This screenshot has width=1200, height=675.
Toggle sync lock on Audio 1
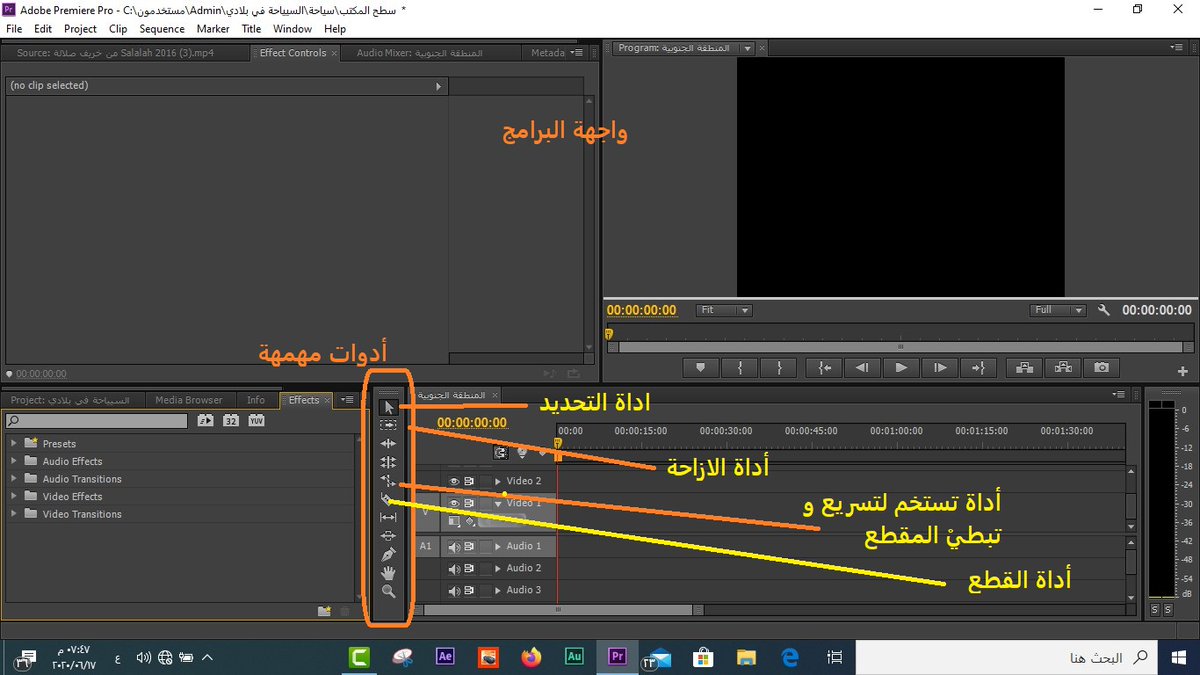[468, 547]
